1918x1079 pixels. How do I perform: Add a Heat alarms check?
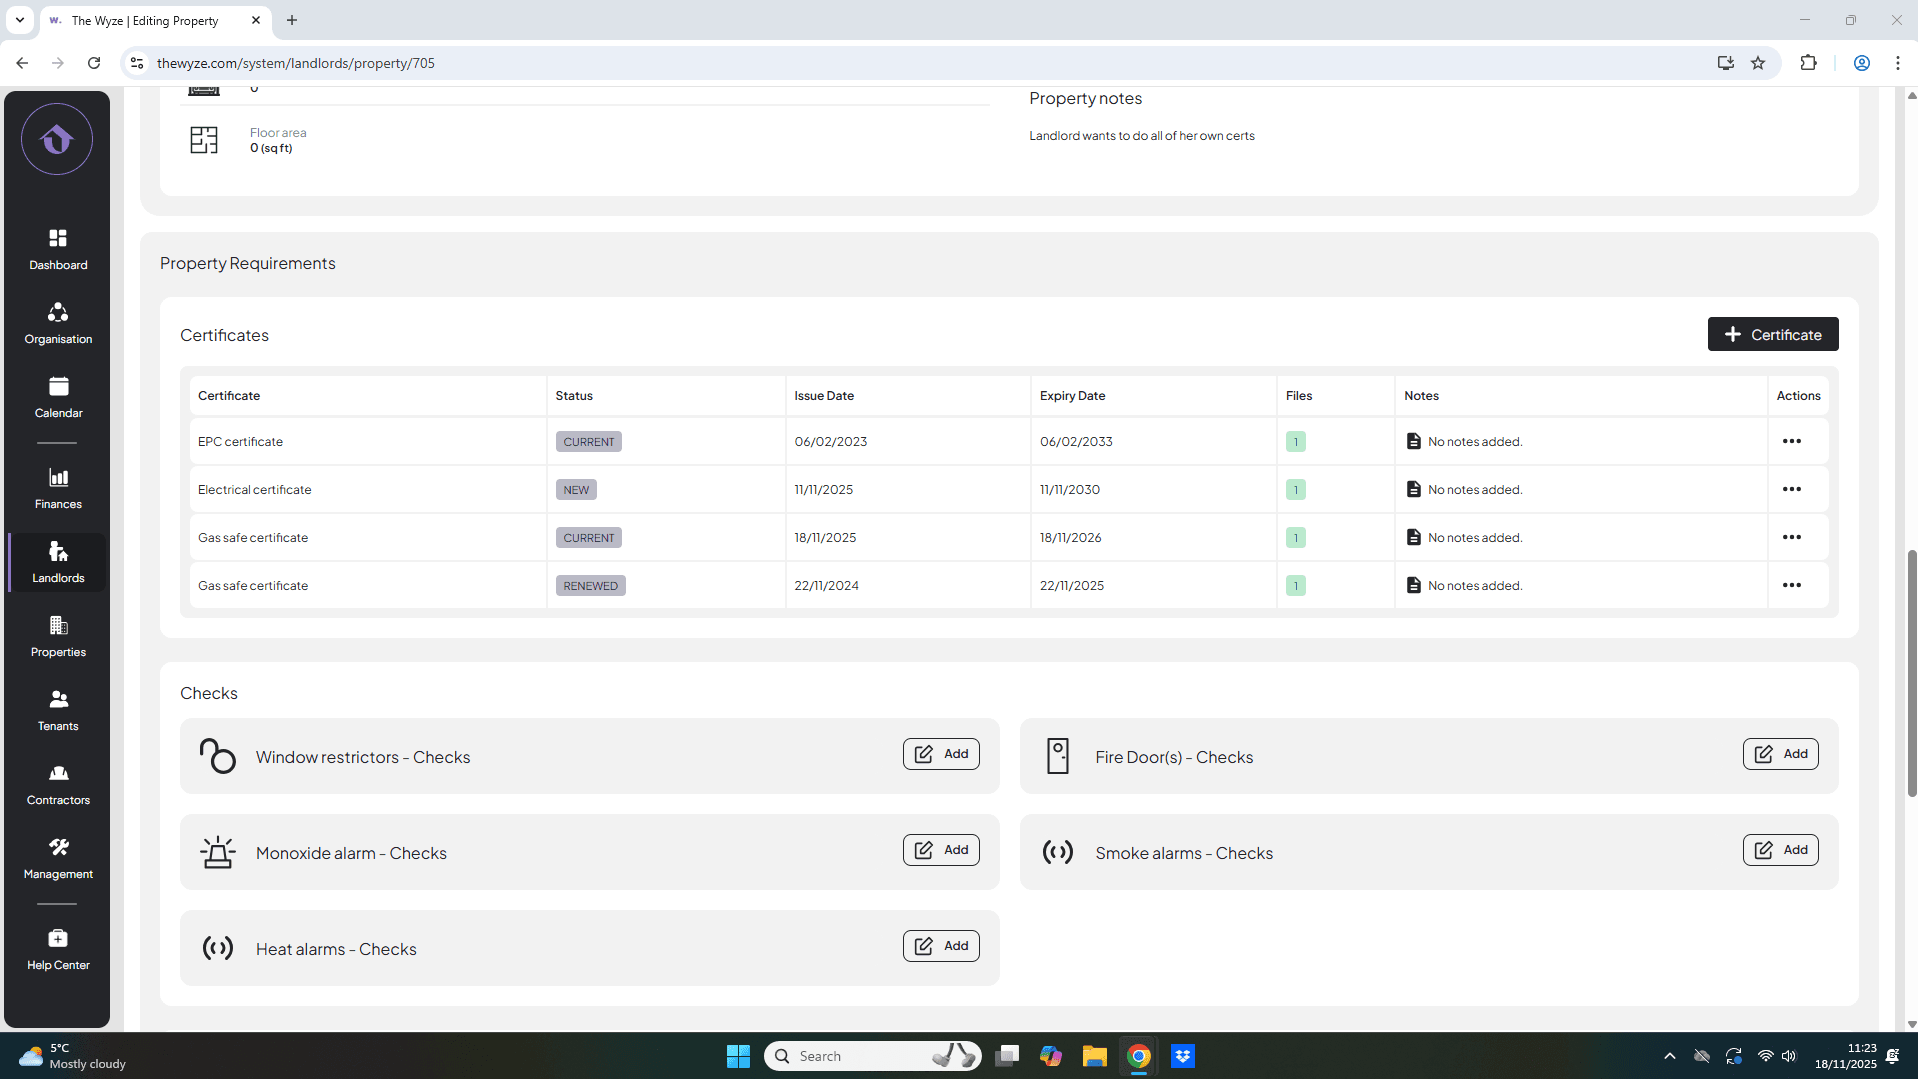[x=940, y=946]
